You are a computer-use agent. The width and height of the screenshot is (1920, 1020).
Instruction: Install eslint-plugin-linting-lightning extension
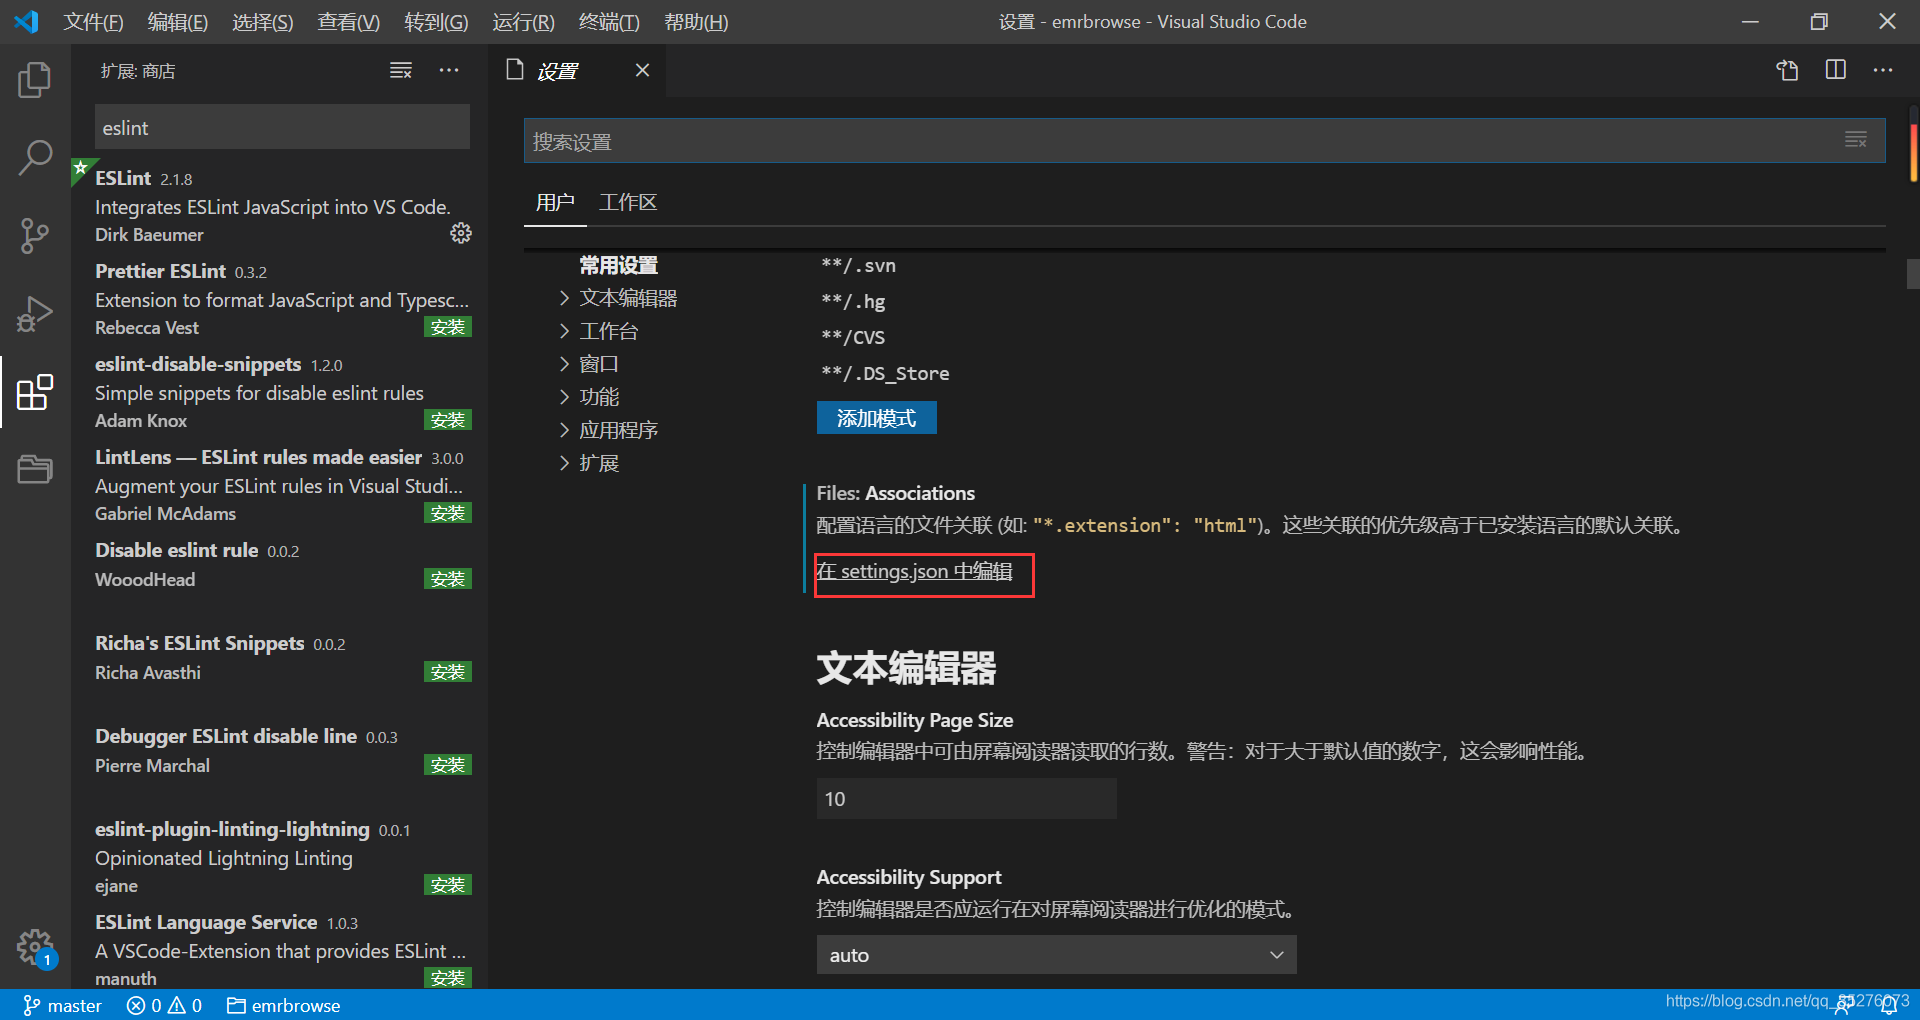(x=448, y=885)
